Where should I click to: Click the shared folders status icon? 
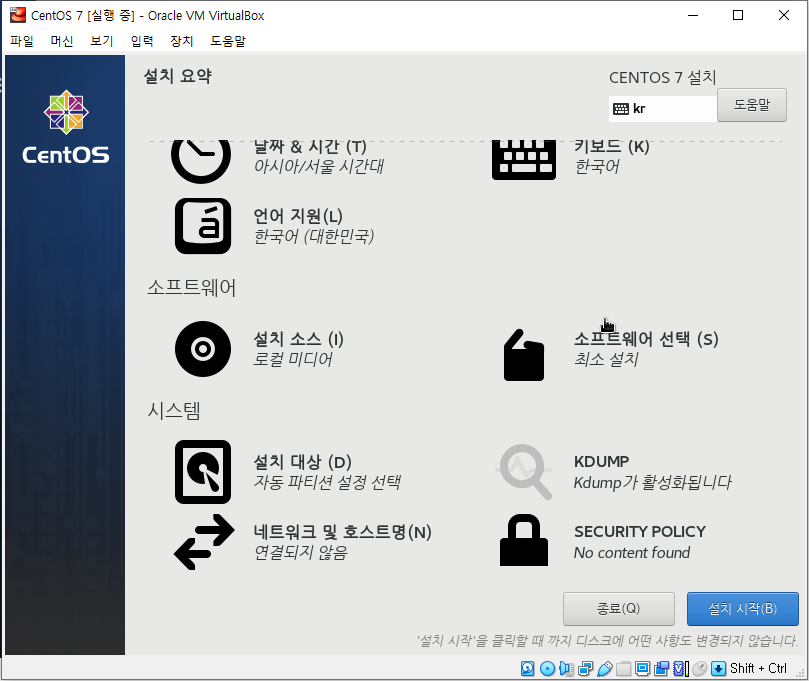[623, 669]
